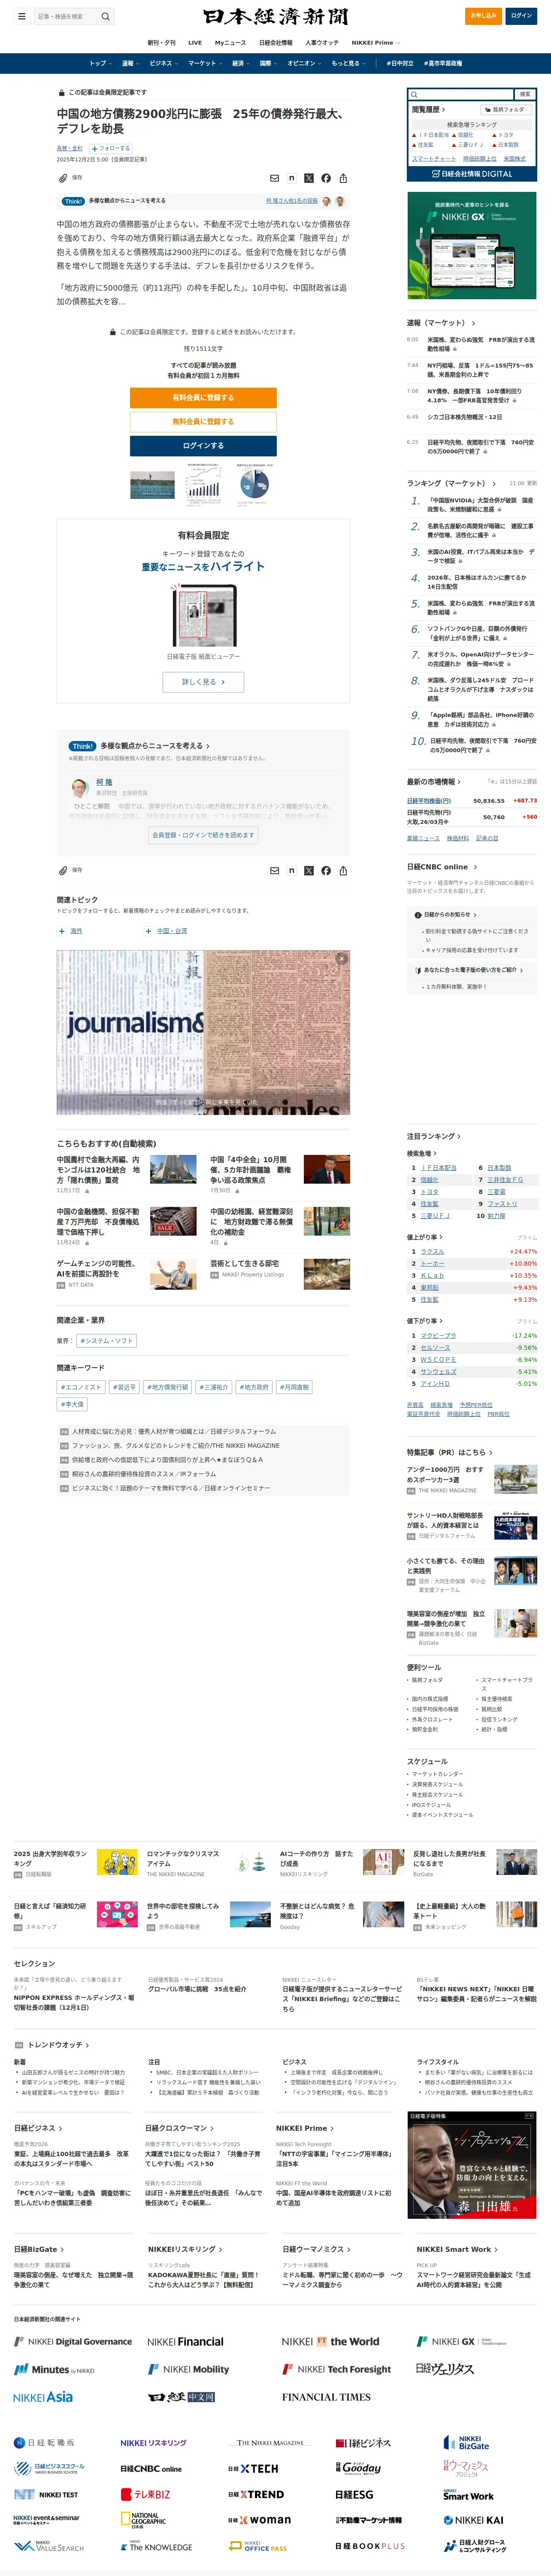Viewport: 551px width, 2576px height.
Task: Click the top-right ログイン button
Action: click(x=521, y=16)
